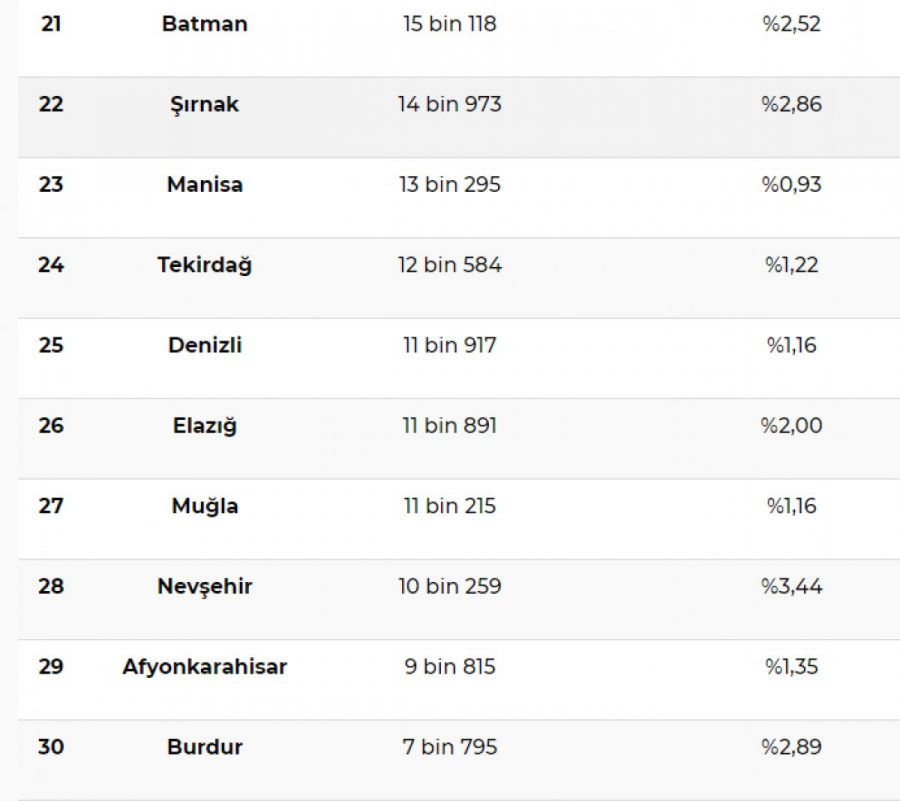Select the 14 bin 973 figure

click(449, 104)
